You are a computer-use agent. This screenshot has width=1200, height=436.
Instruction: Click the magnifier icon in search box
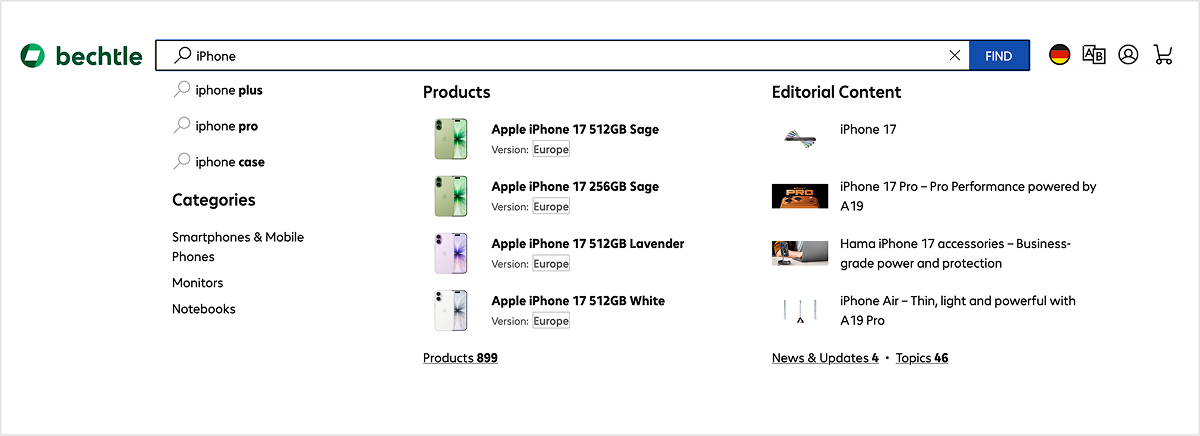[182, 56]
